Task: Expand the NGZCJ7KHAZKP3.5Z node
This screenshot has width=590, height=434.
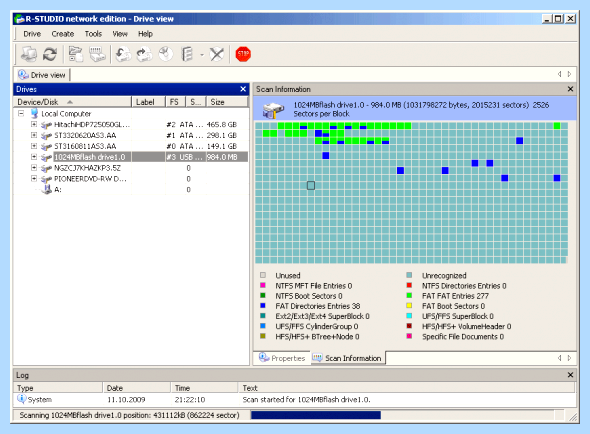Action: pyautogui.click(x=34, y=168)
